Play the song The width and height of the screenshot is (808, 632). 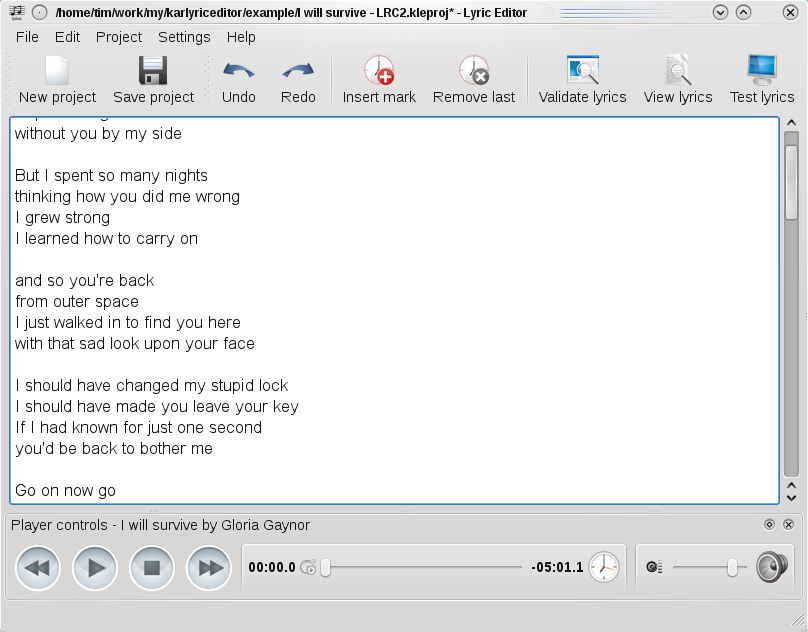click(95, 568)
